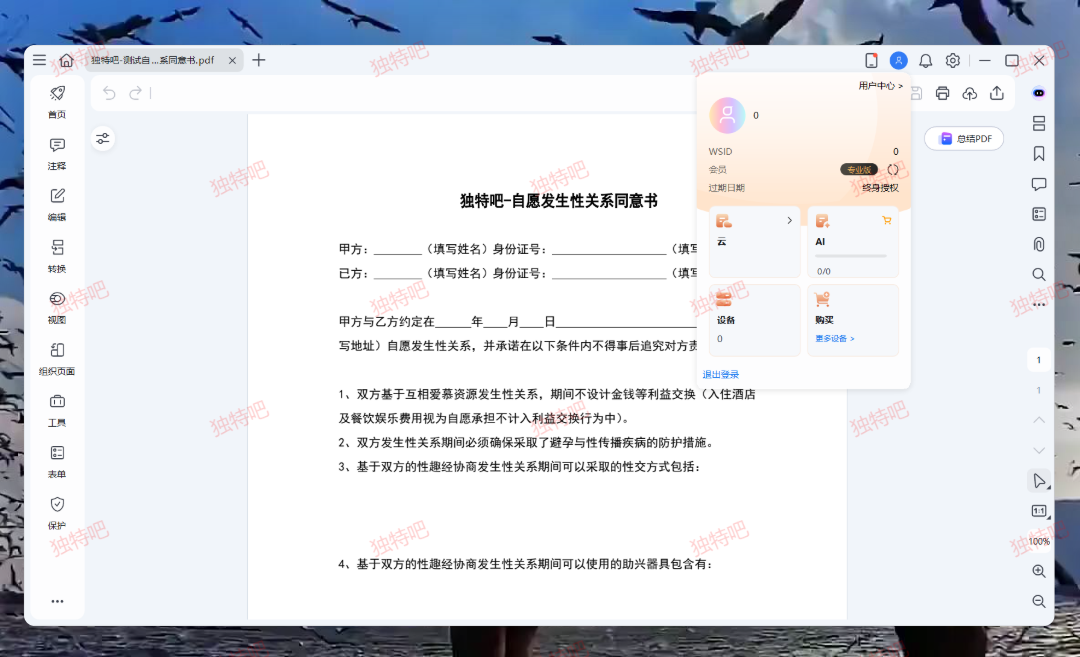Click the mobile device icon in title bar
This screenshot has width=1080, height=657.
(871, 61)
